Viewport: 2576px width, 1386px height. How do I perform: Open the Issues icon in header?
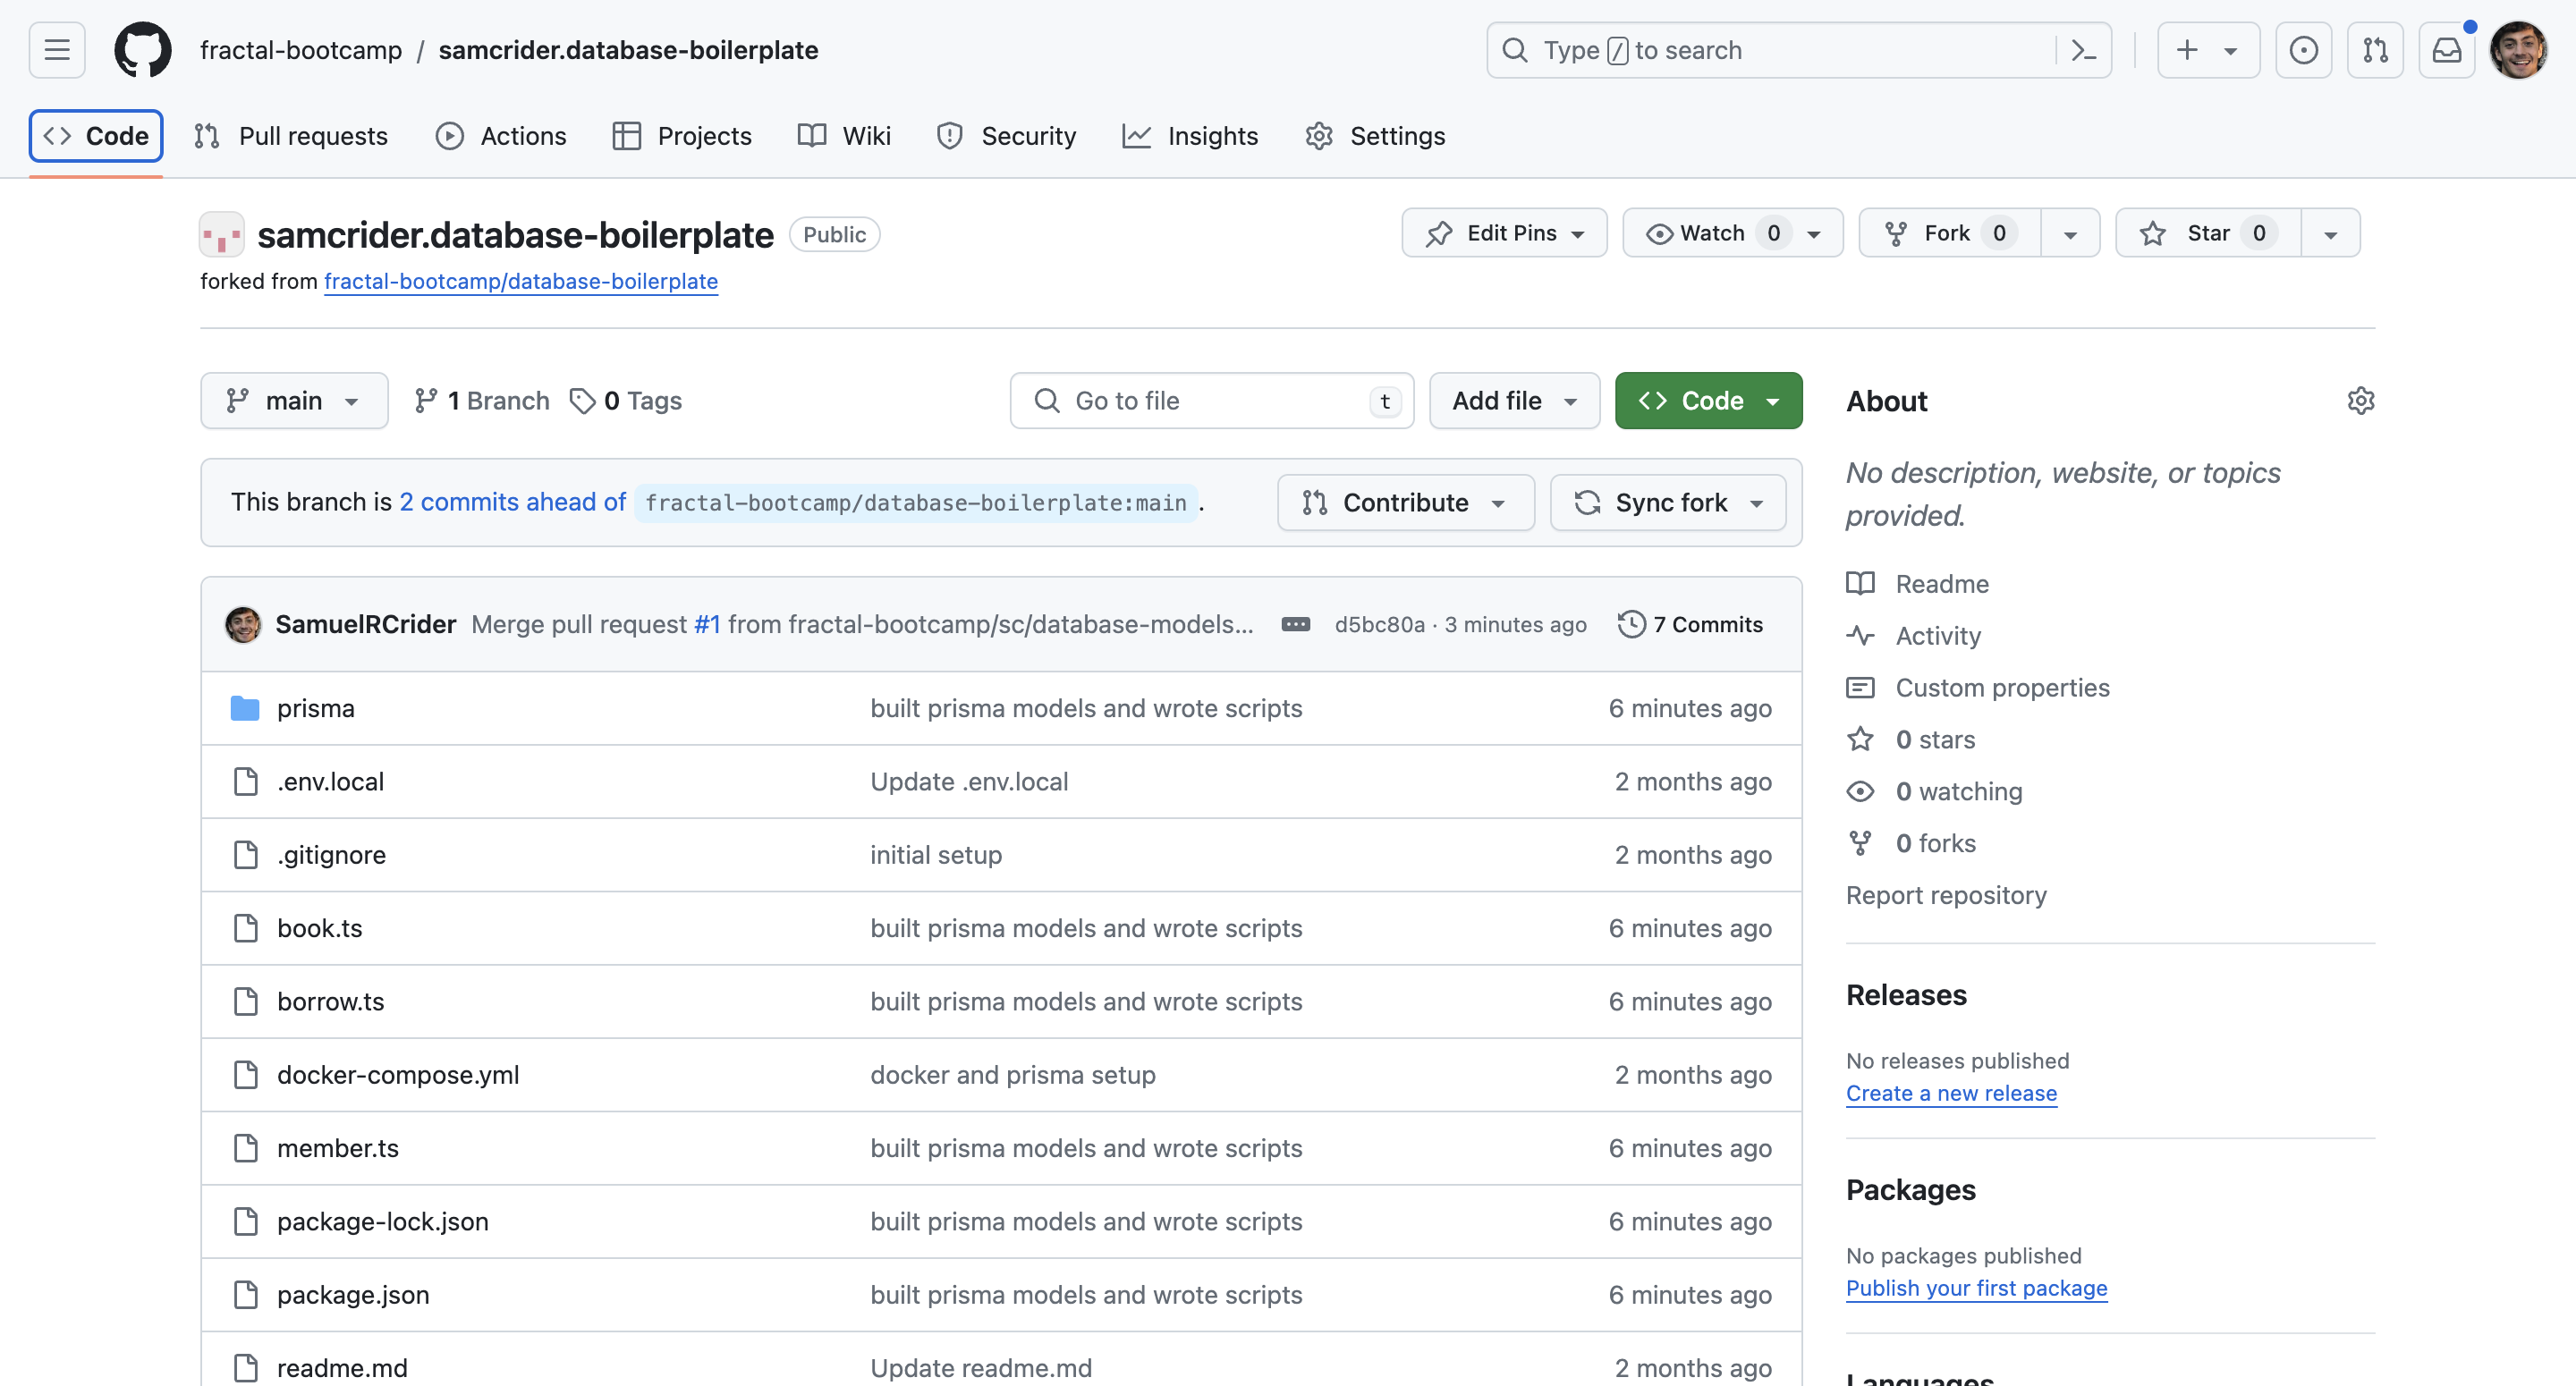(2303, 50)
